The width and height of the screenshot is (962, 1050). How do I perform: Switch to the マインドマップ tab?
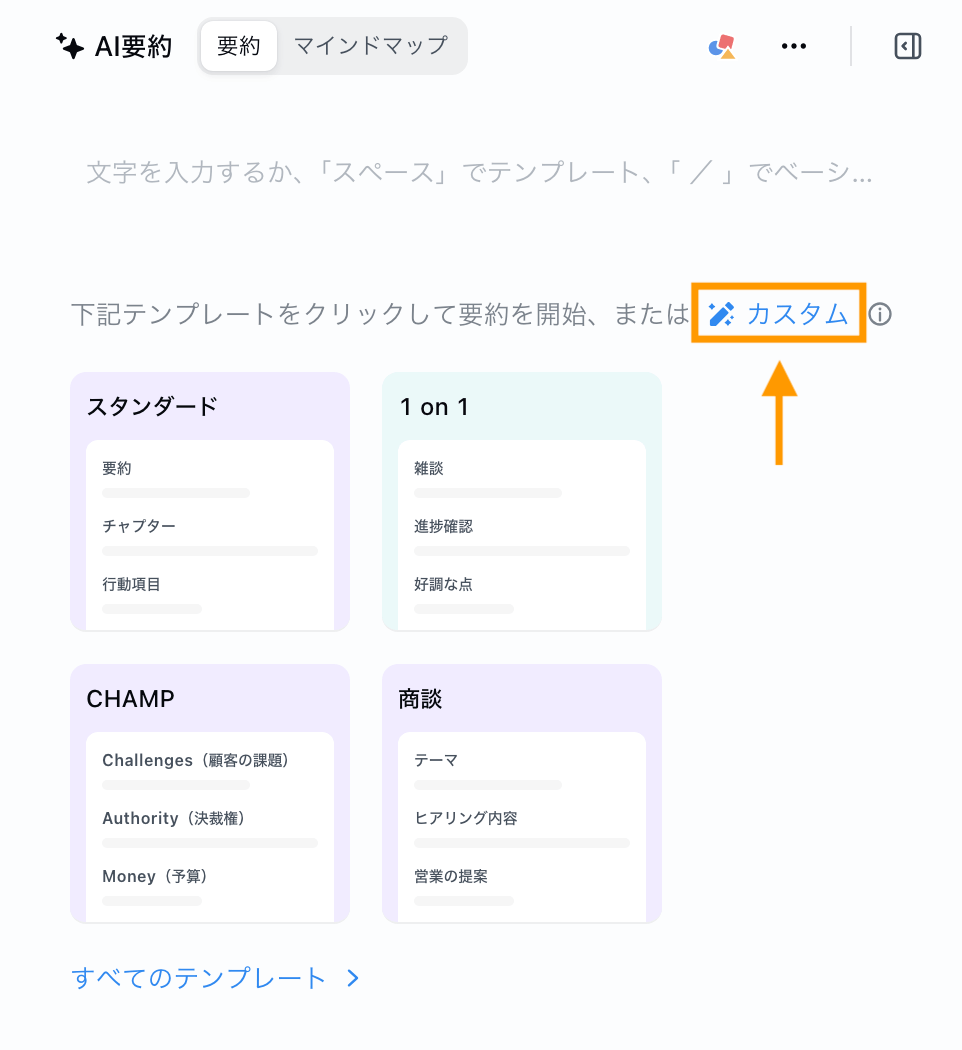(x=371, y=46)
